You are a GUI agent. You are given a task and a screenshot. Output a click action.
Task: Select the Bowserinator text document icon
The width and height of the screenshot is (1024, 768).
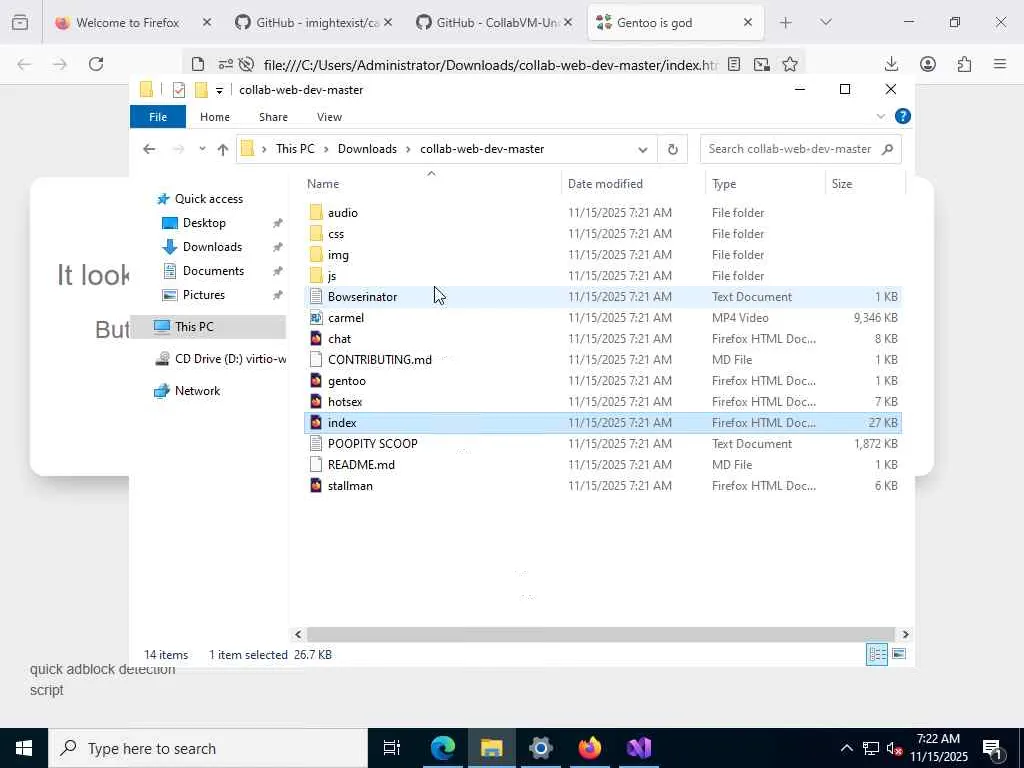[x=316, y=296]
